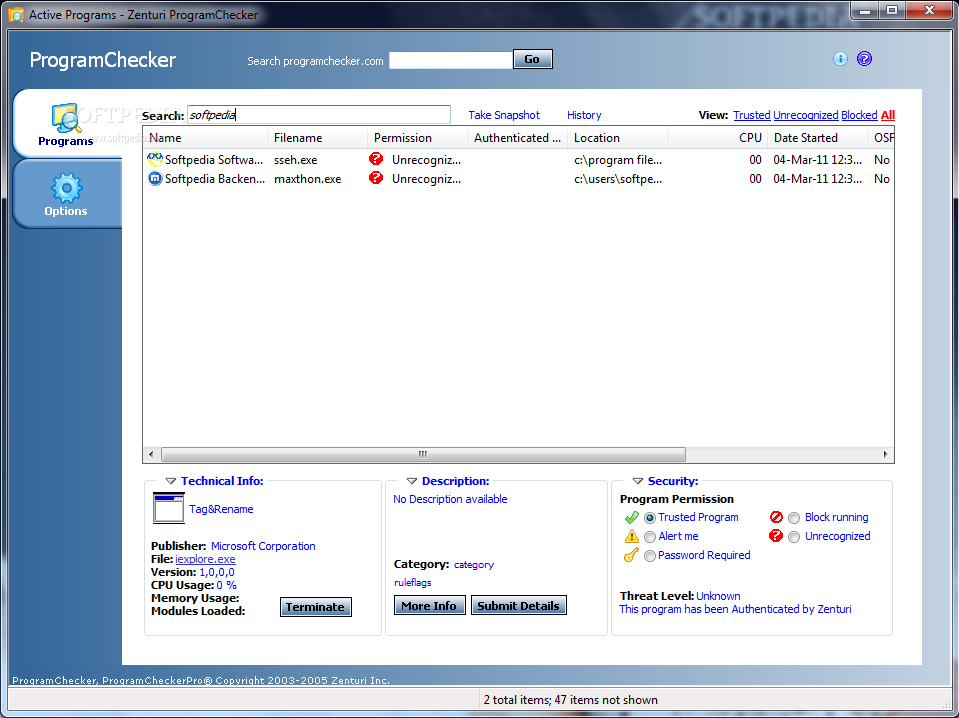Click the scroll left arrow of program list
Viewport: 959px width, 718px height.
pos(152,454)
